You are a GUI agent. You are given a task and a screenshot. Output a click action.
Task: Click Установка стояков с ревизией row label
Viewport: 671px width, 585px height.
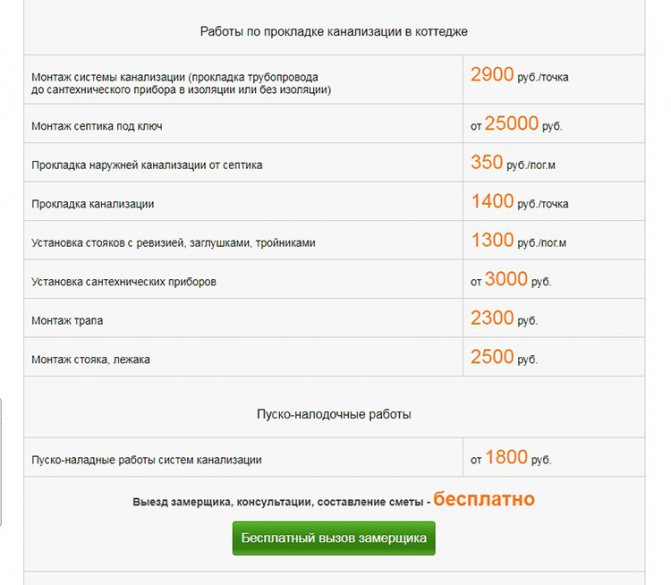pos(173,243)
